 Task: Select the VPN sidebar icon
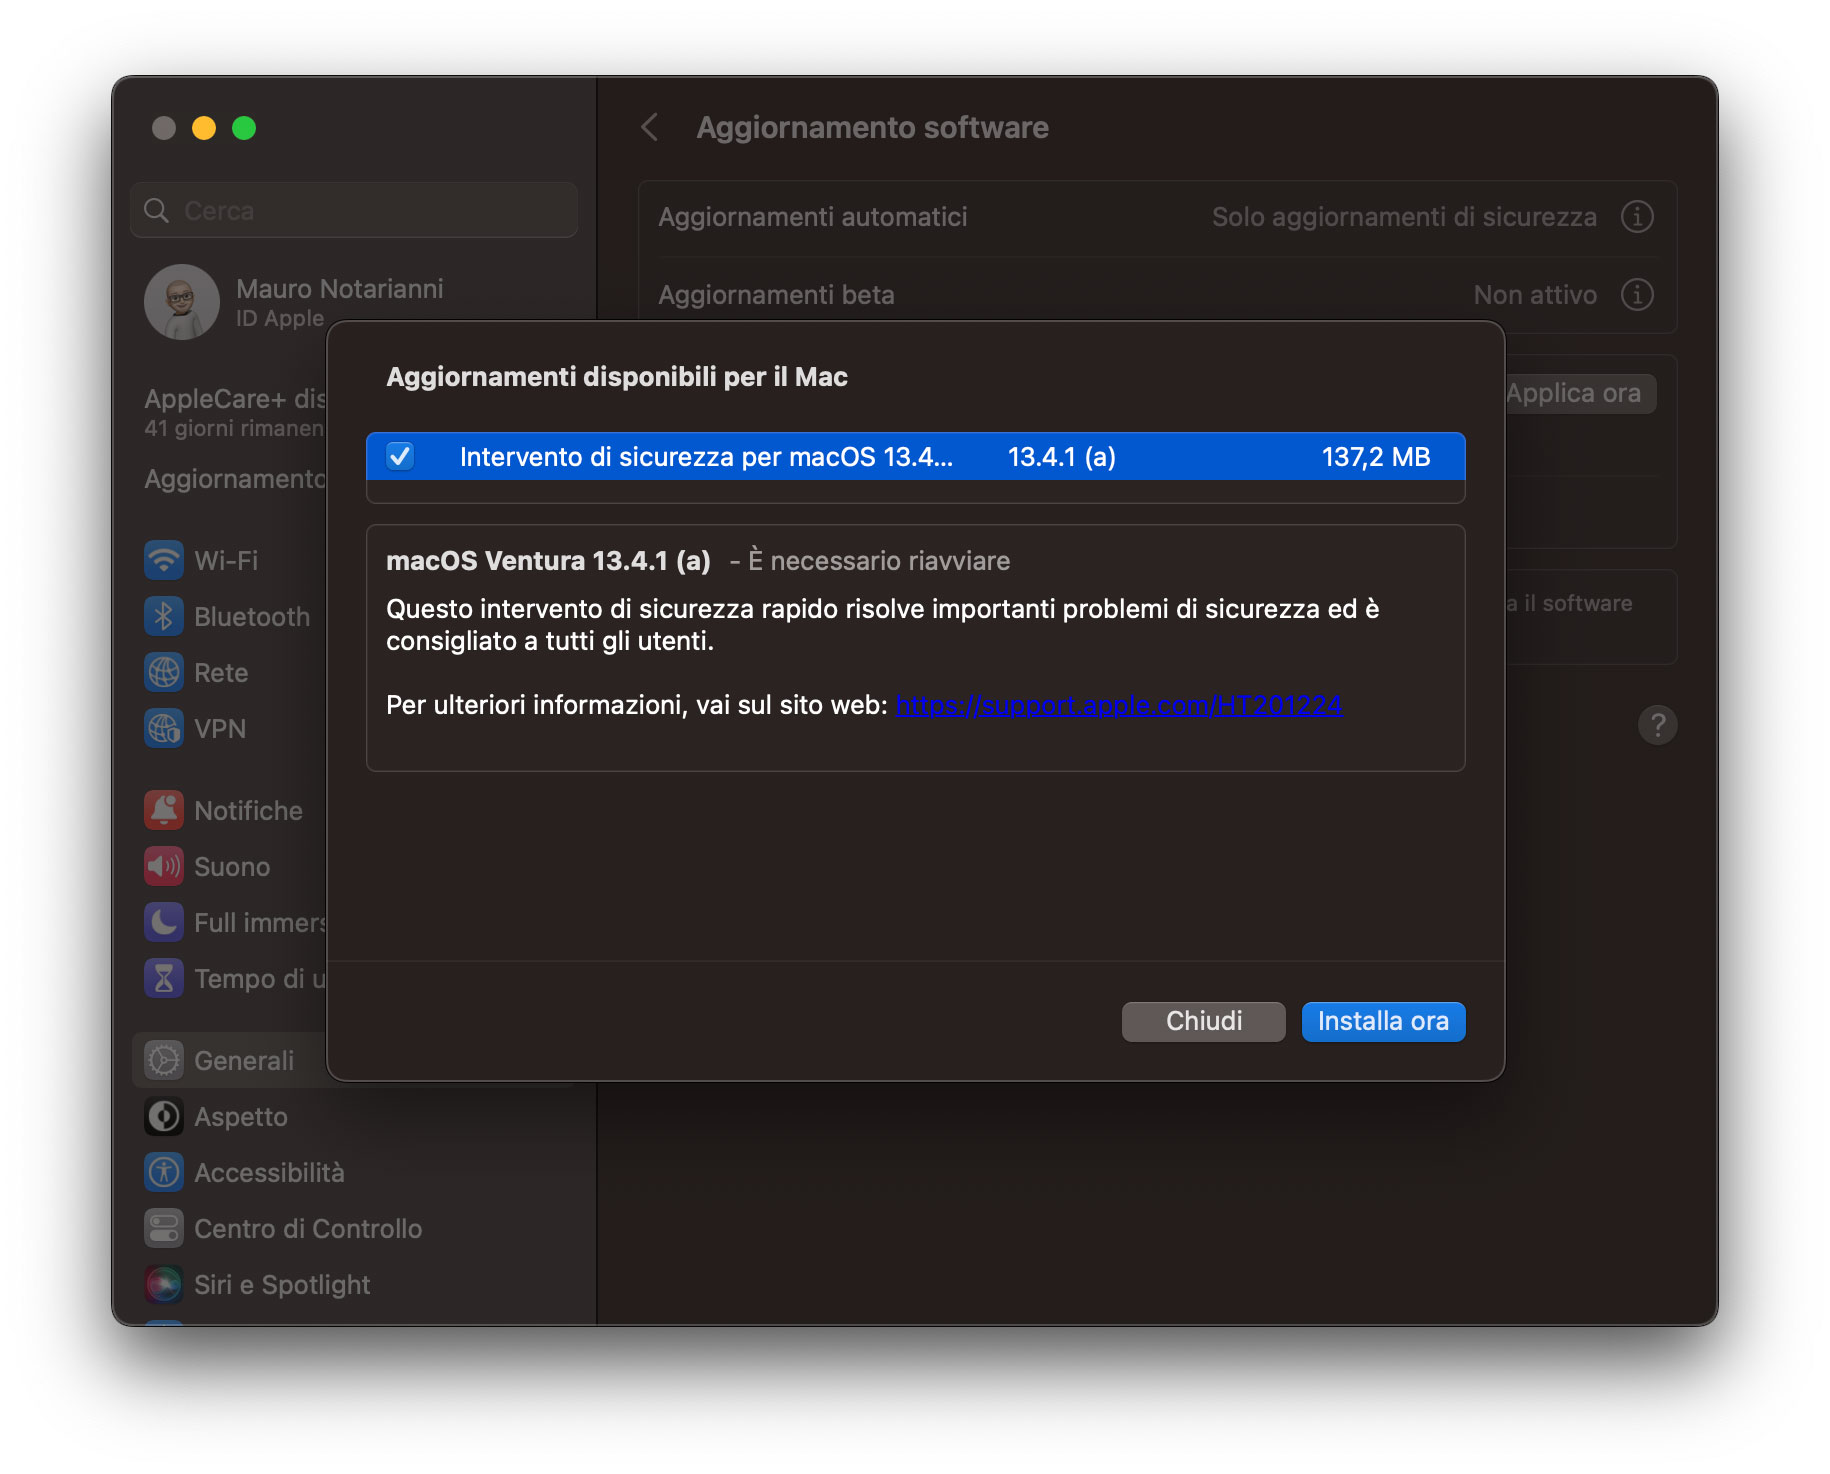point(164,728)
